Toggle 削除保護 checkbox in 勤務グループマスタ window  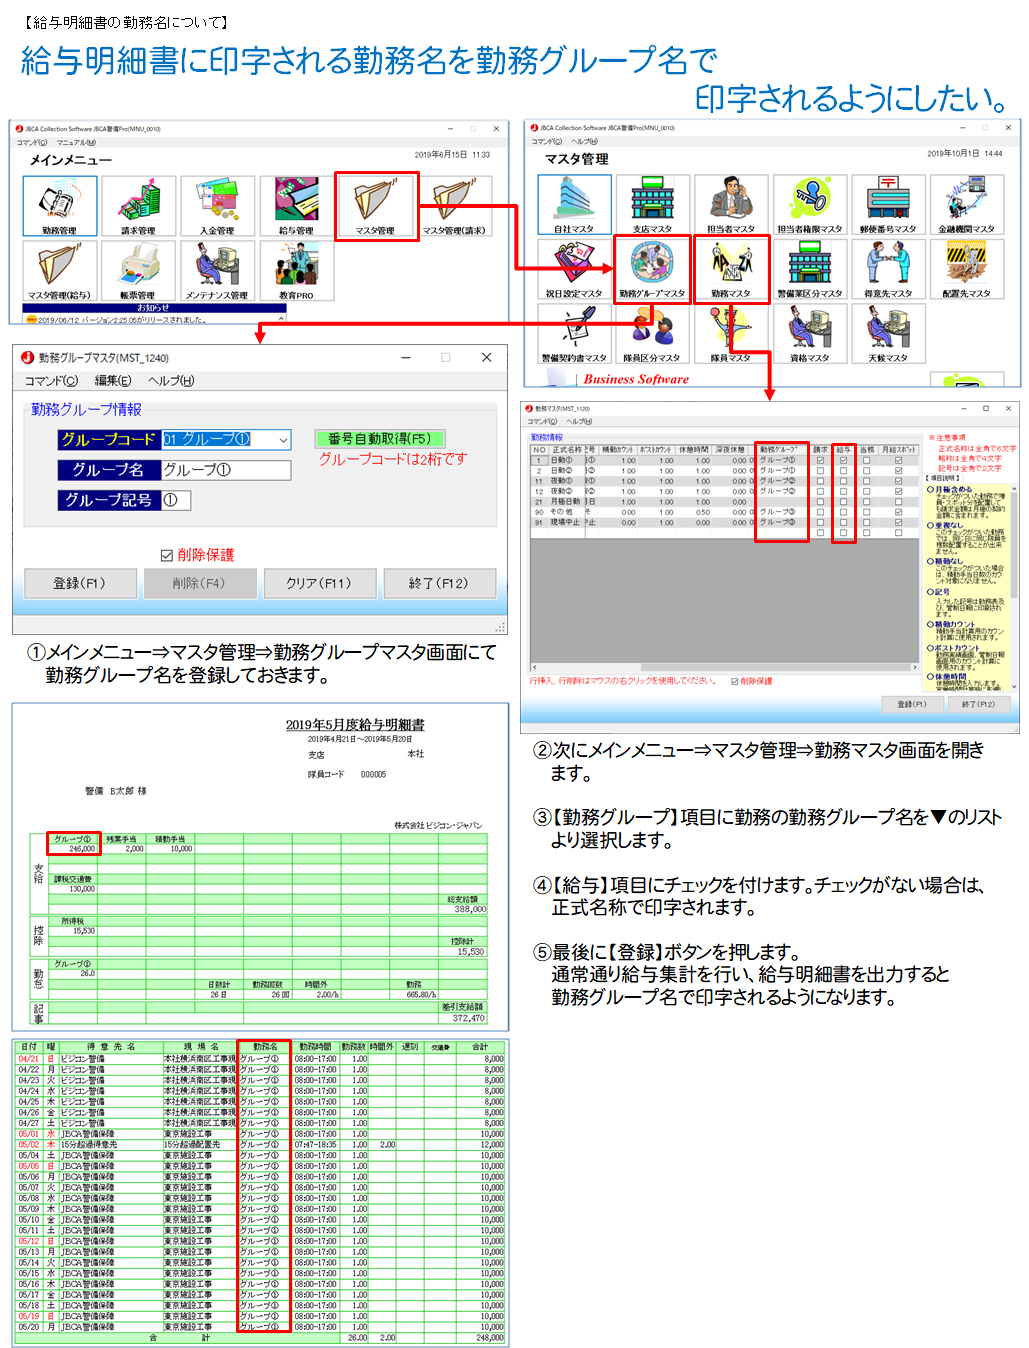(x=167, y=555)
